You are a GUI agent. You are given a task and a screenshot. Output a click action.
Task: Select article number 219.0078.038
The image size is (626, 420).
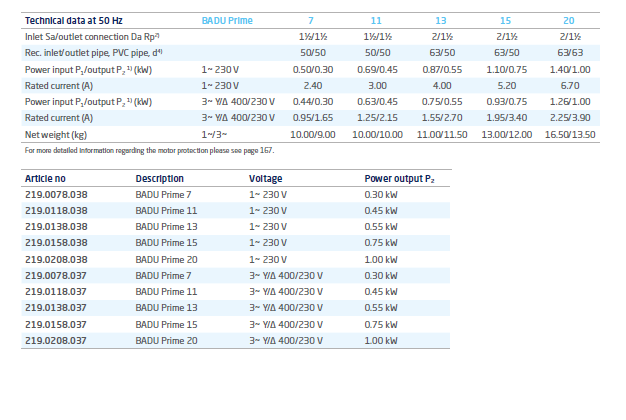[x=56, y=195]
